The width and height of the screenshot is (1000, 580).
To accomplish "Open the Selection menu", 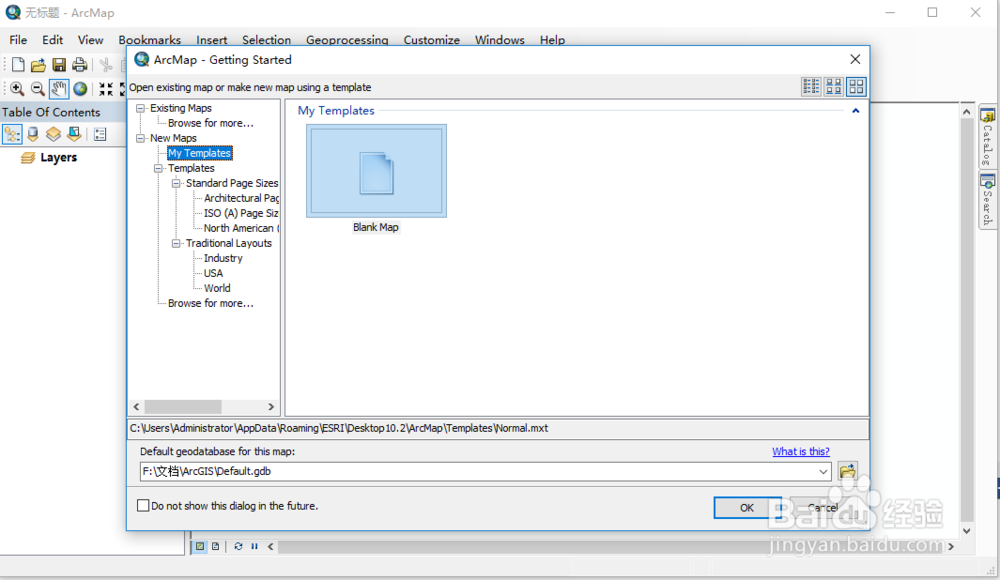I will (267, 40).
